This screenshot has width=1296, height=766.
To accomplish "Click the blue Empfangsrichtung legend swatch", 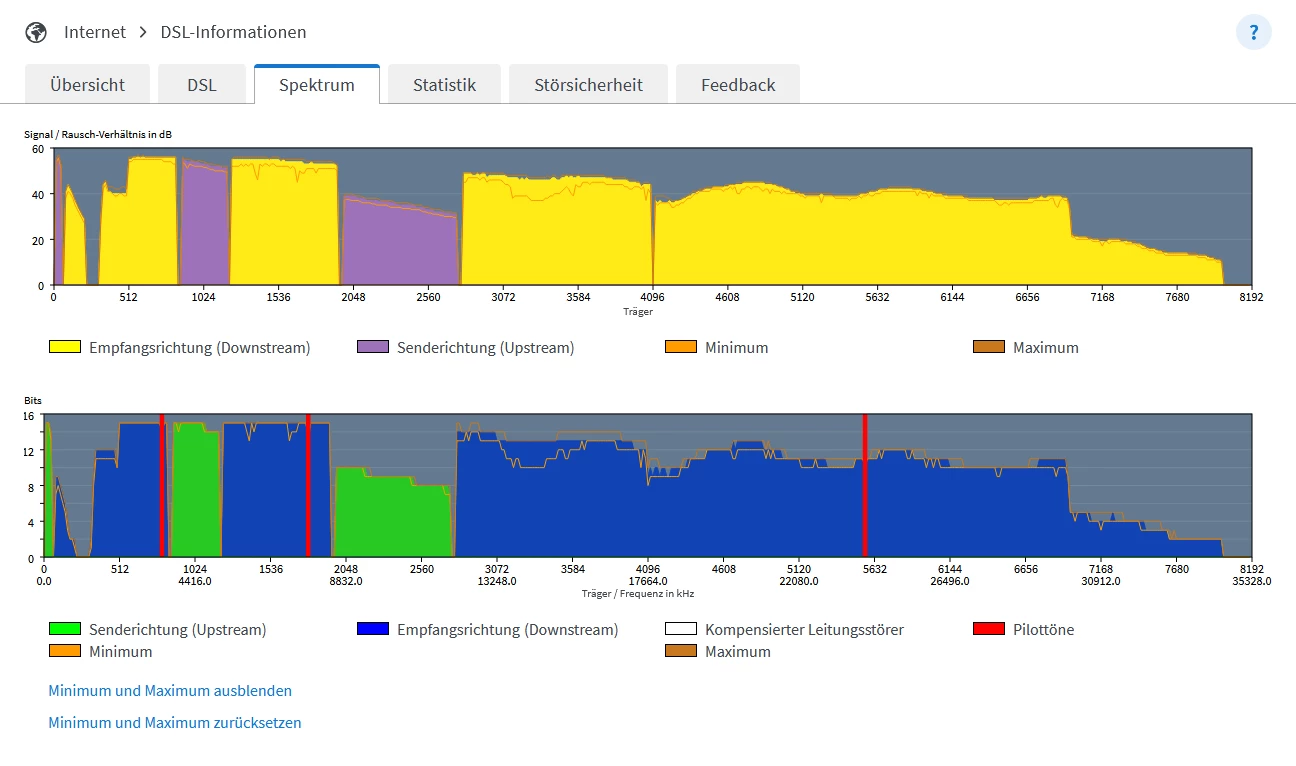I will click(373, 630).
